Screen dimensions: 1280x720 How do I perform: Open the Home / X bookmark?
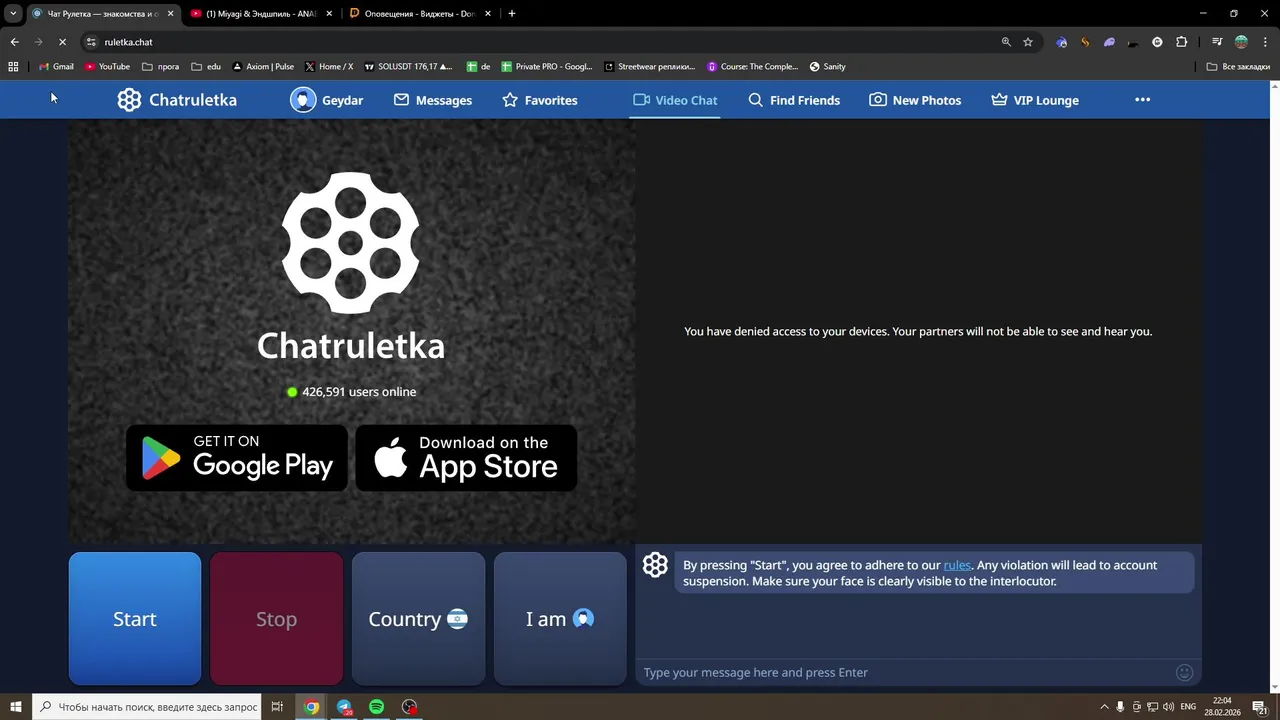[329, 67]
